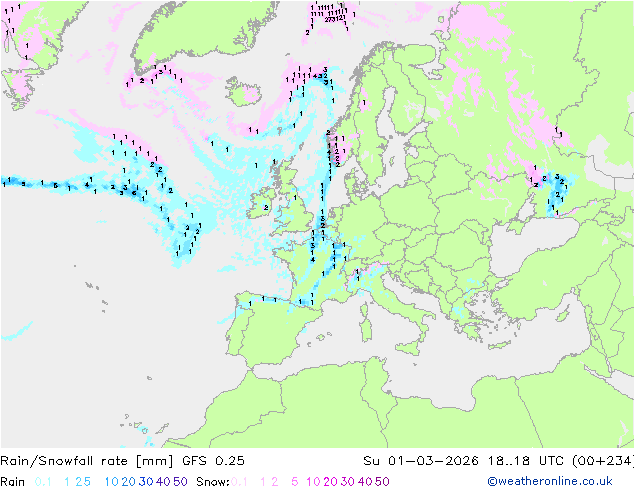Click Ireland on the map
The image size is (634, 490).
coord(262,203)
